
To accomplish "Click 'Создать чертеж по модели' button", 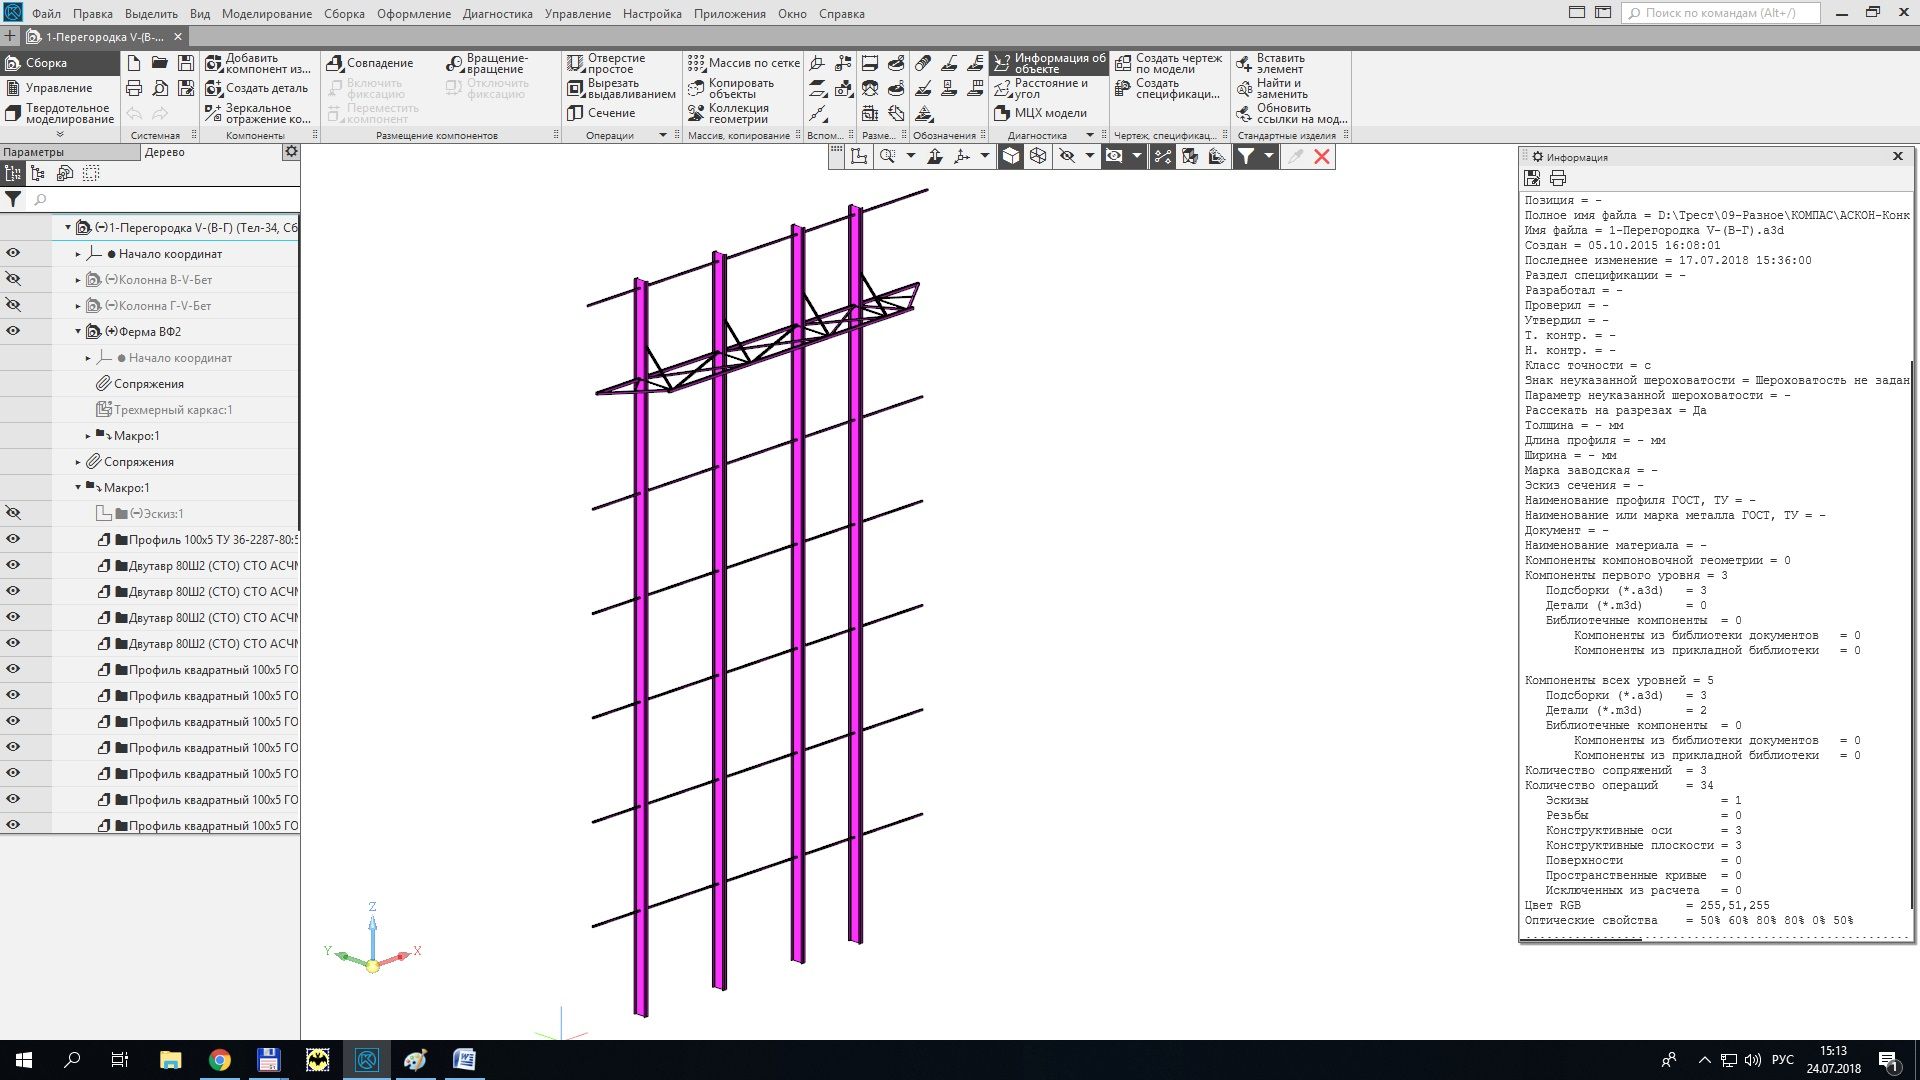I will point(1168,63).
